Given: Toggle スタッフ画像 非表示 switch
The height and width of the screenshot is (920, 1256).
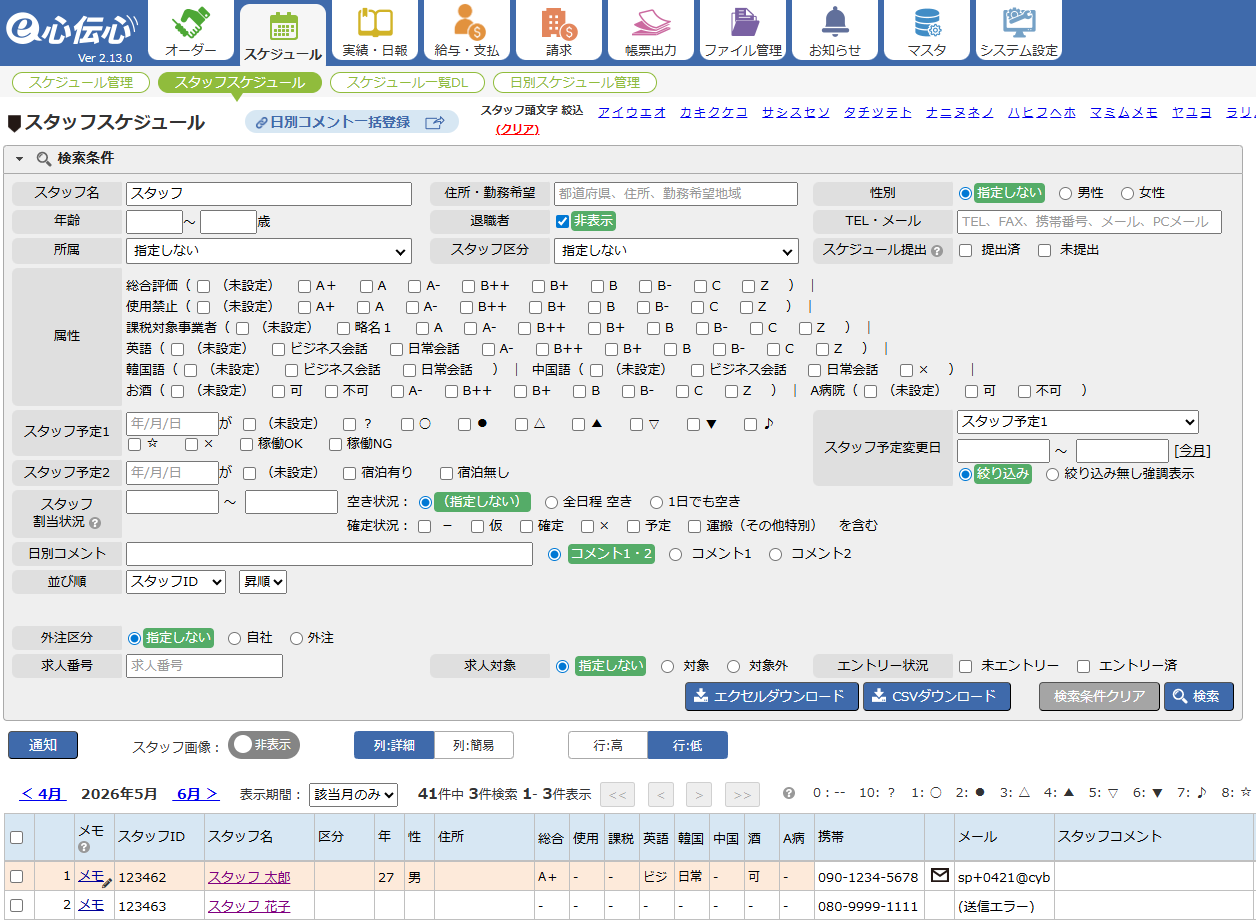Looking at the screenshot, I should point(264,745).
